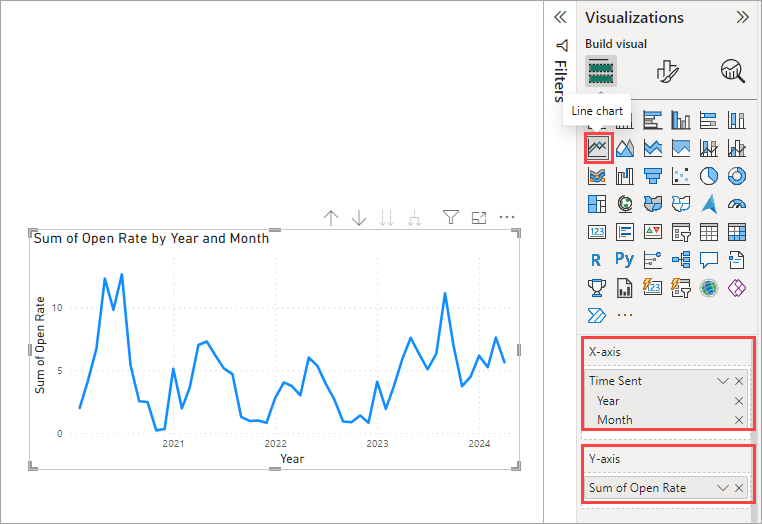The width and height of the screenshot is (762, 524).
Task: Choose the new Card lightning icon
Action: tap(653, 288)
